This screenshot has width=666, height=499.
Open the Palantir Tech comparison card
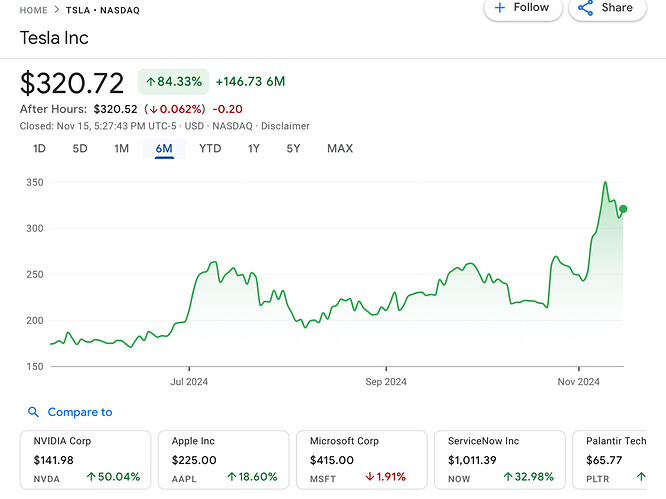coord(610,460)
